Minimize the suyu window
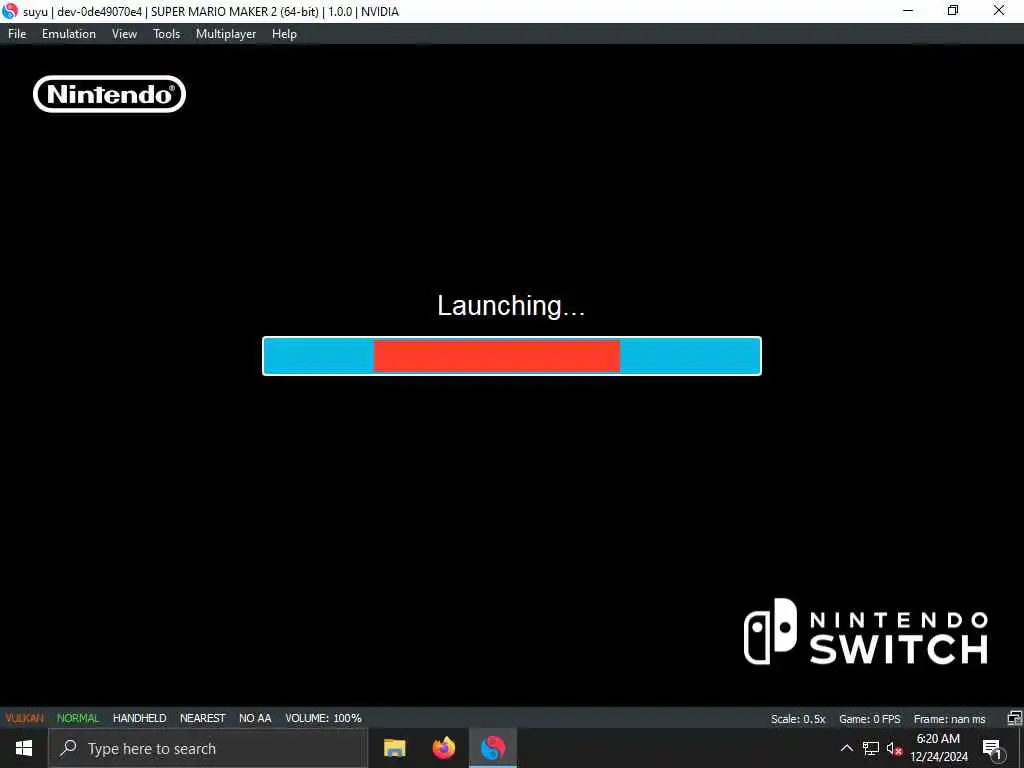The width and height of the screenshot is (1024, 768). (908, 11)
